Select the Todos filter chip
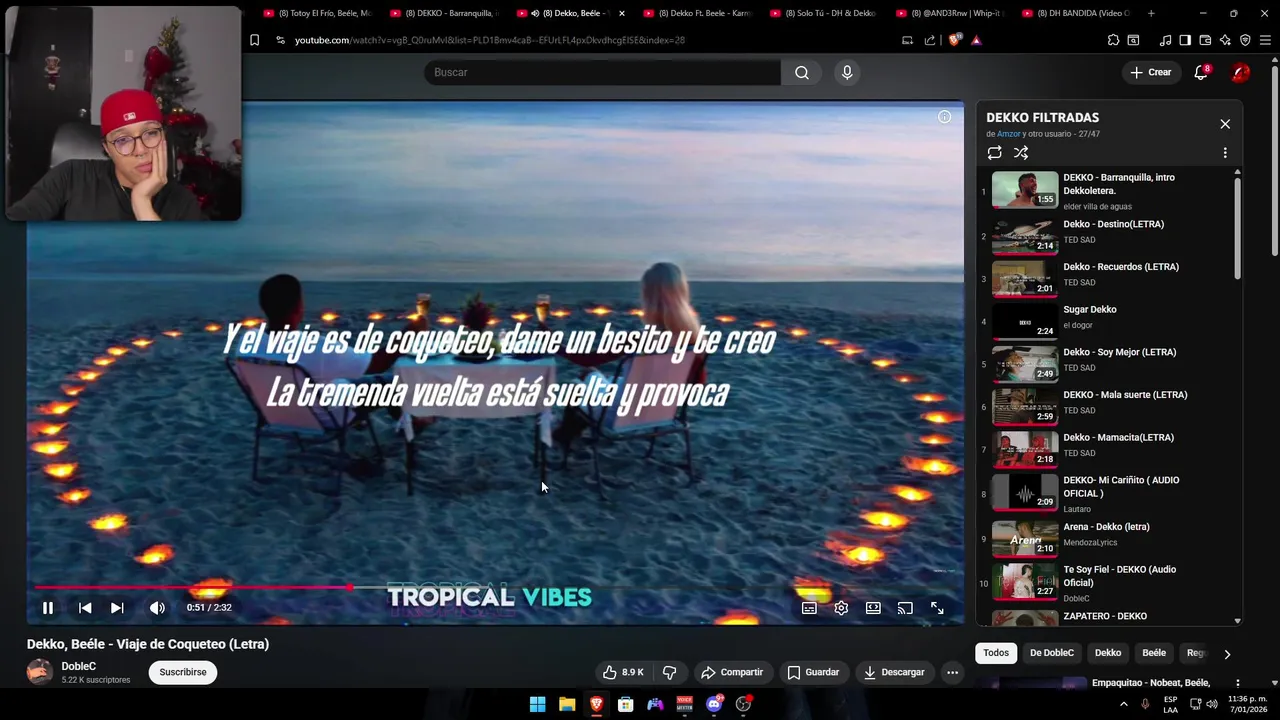The height and width of the screenshot is (720, 1280). pyautogui.click(x=996, y=653)
